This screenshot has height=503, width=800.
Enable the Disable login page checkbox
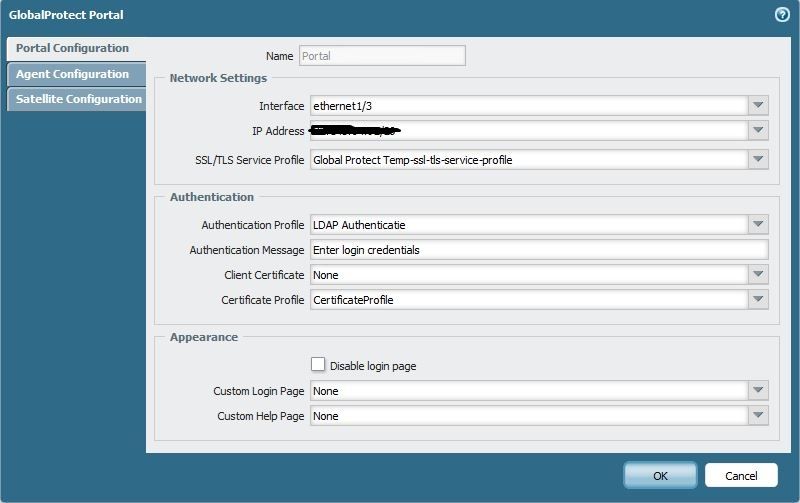point(318,365)
